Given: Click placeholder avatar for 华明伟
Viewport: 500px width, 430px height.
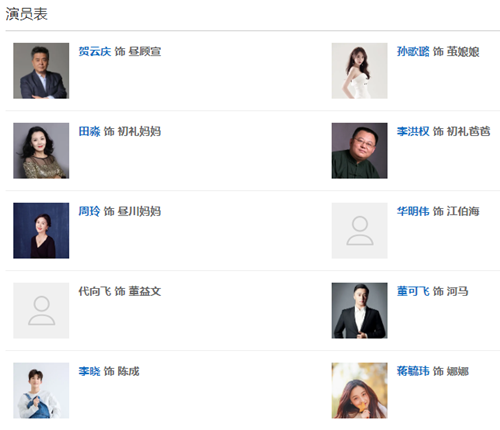Looking at the screenshot, I should [360, 231].
